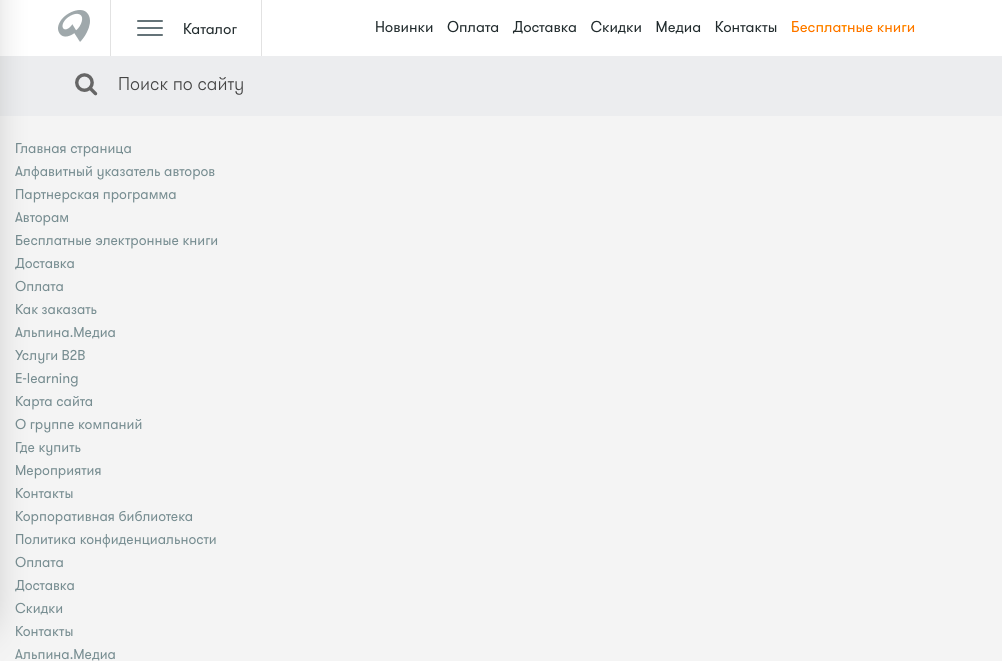This screenshot has height=661, width=1002.
Task: Visit the Карта сайта link
Action: 54,401
